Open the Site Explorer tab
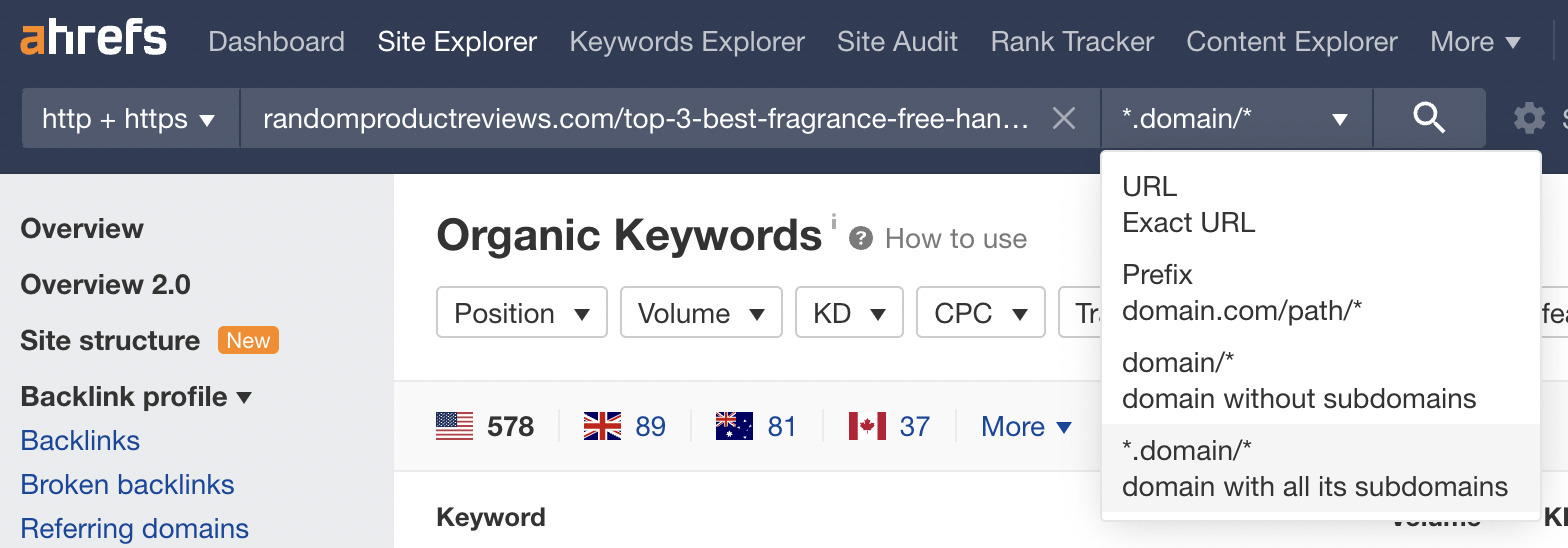Viewport: 1568px width, 548px height. click(457, 42)
